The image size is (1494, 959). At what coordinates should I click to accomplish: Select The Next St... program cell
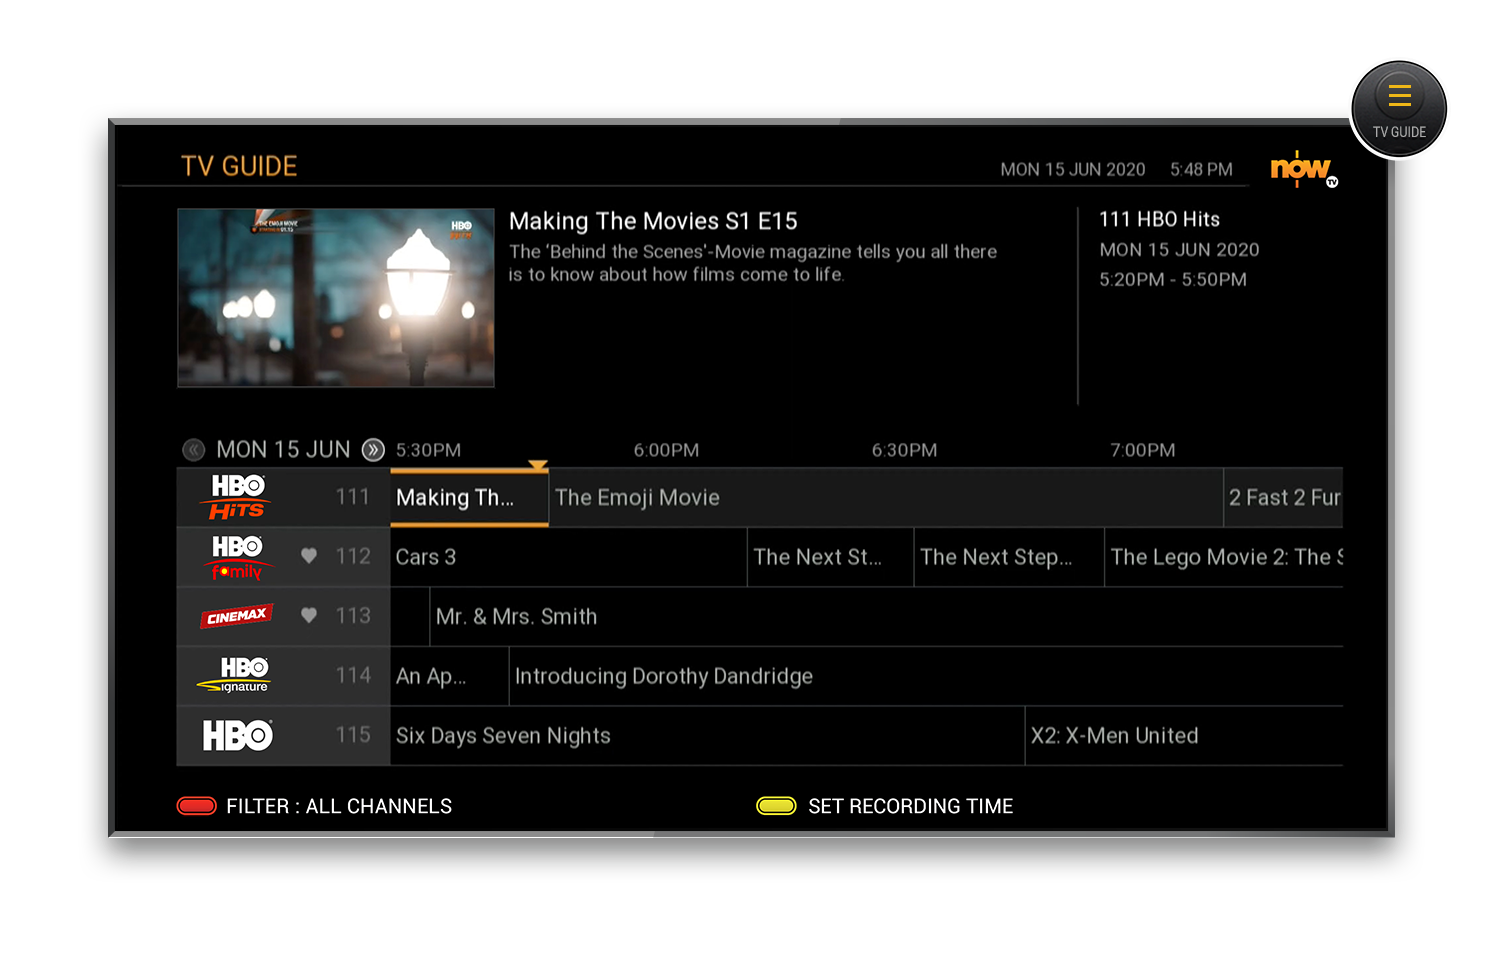(x=830, y=557)
